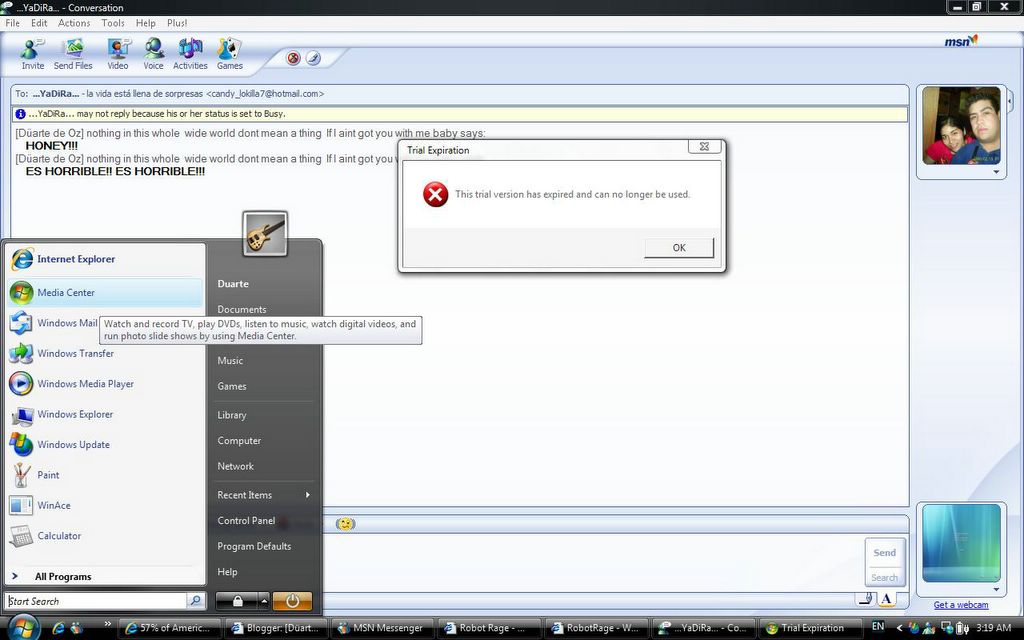The image size is (1024, 640).
Task: Open the Games icon in toolbar
Action: (230, 54)
